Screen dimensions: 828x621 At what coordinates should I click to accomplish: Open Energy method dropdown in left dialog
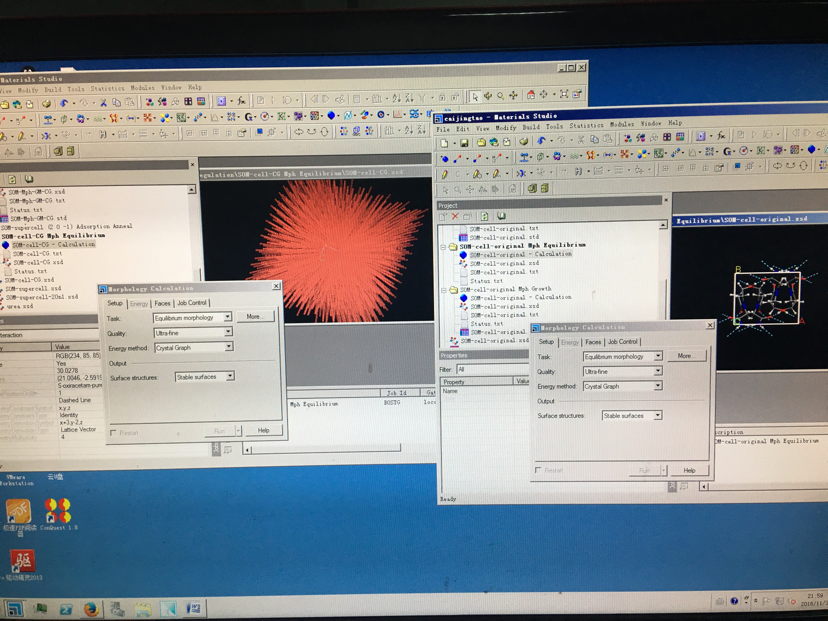pyautogui.click(x=229, y=346)
